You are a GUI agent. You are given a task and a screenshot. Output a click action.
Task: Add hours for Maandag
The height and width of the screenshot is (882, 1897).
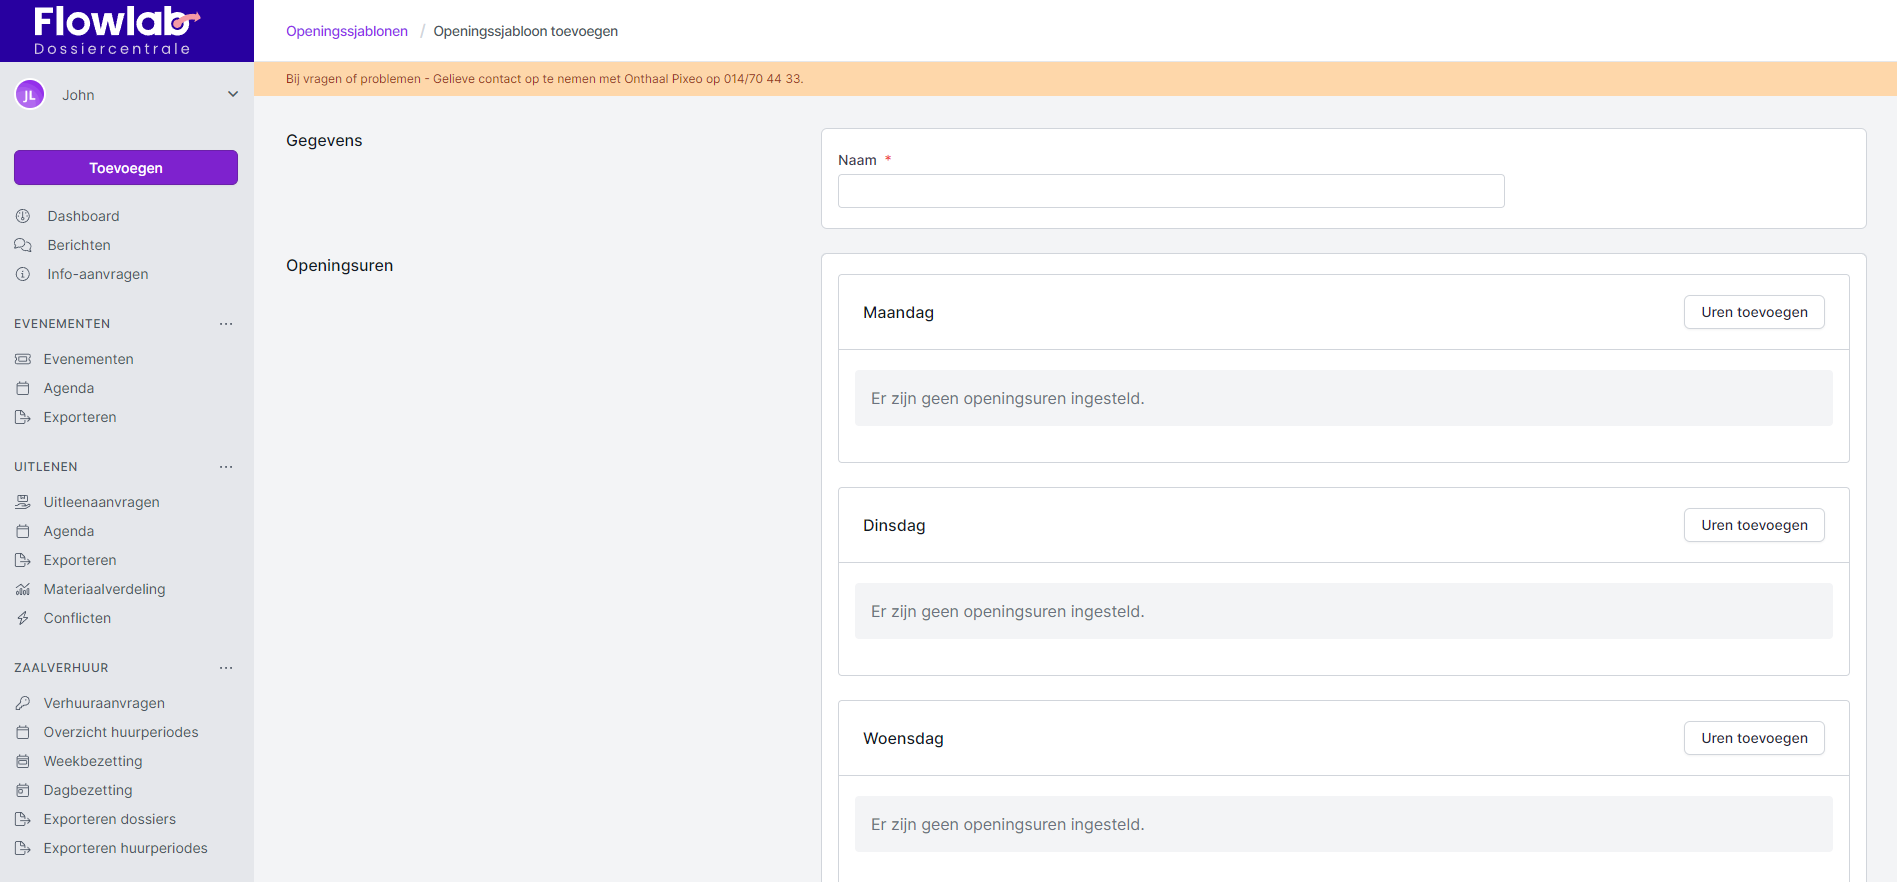click(x=1754, y=312)
